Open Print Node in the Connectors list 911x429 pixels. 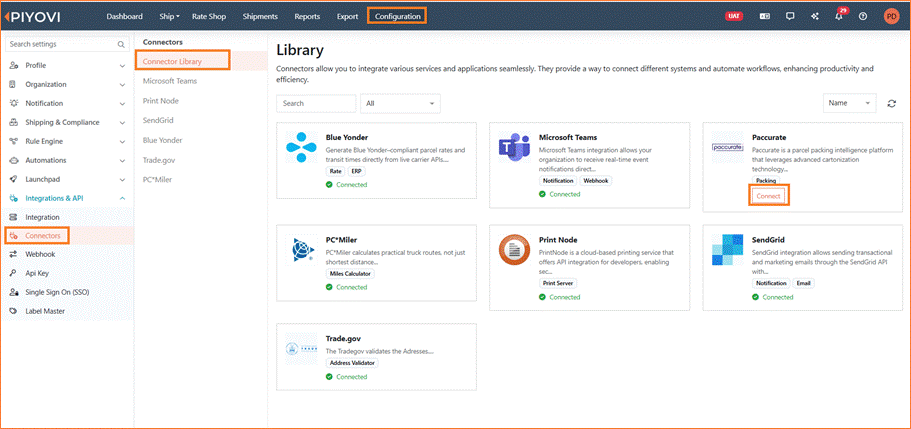point(160,101)
